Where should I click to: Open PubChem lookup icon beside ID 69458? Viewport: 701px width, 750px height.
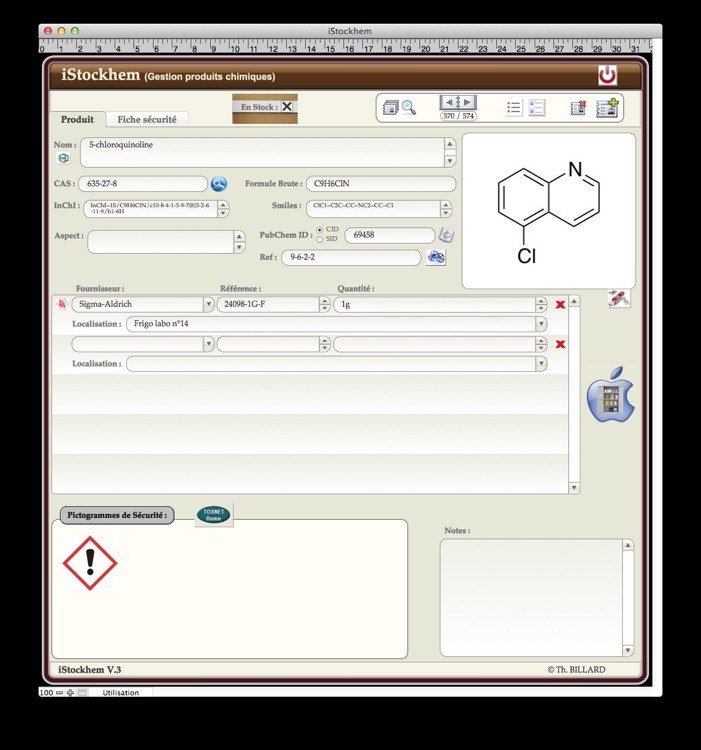(446, 235)
